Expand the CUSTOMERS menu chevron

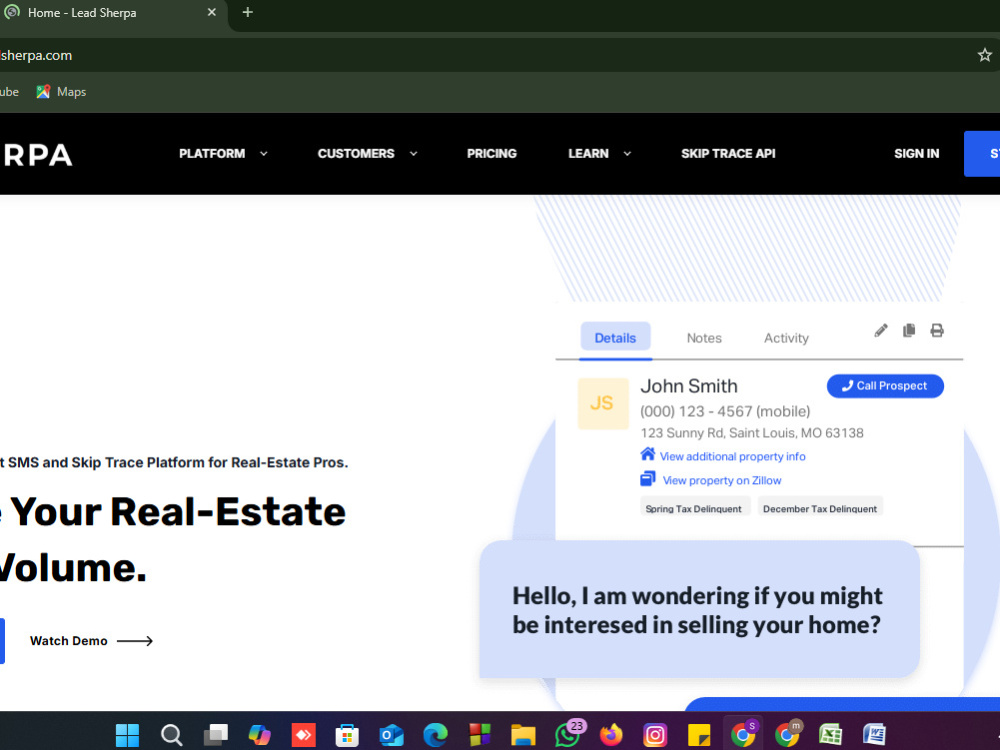[x=413, y=154]
